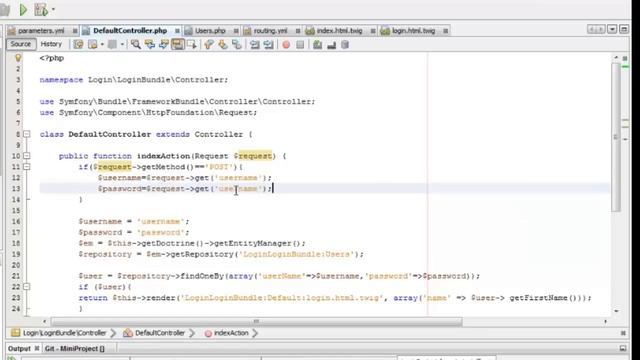Viewport: 640px width, 360px height.
Task: Click the Debug Project toolbar icon
Action: [x=41, y=9]
